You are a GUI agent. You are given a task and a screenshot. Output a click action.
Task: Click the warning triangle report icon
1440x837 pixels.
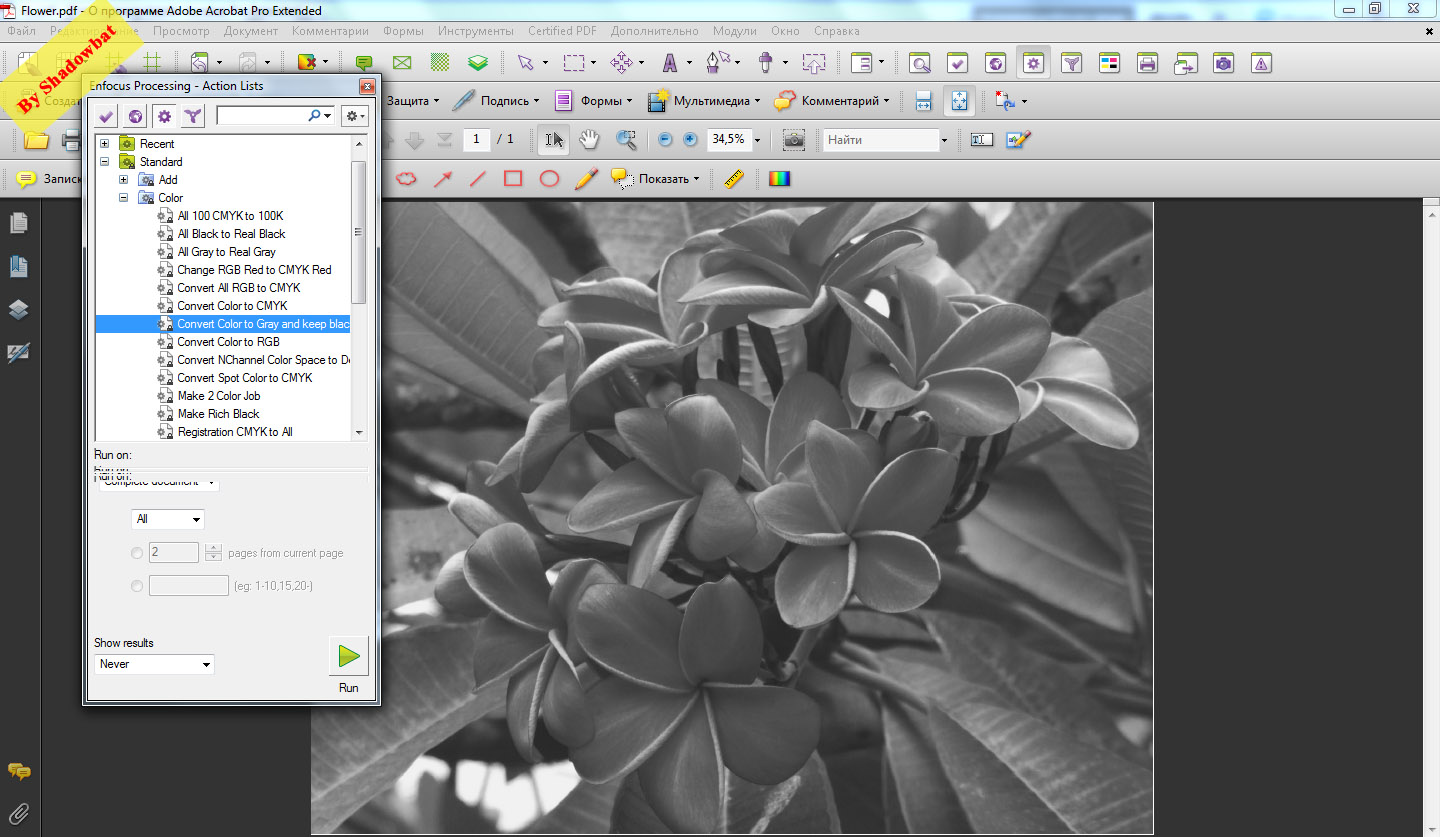point(1261,63)
